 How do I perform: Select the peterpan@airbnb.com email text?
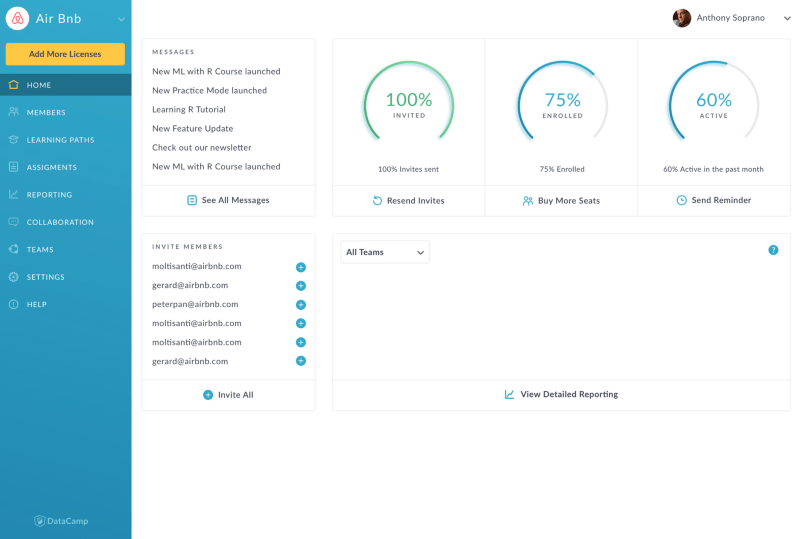195,304
